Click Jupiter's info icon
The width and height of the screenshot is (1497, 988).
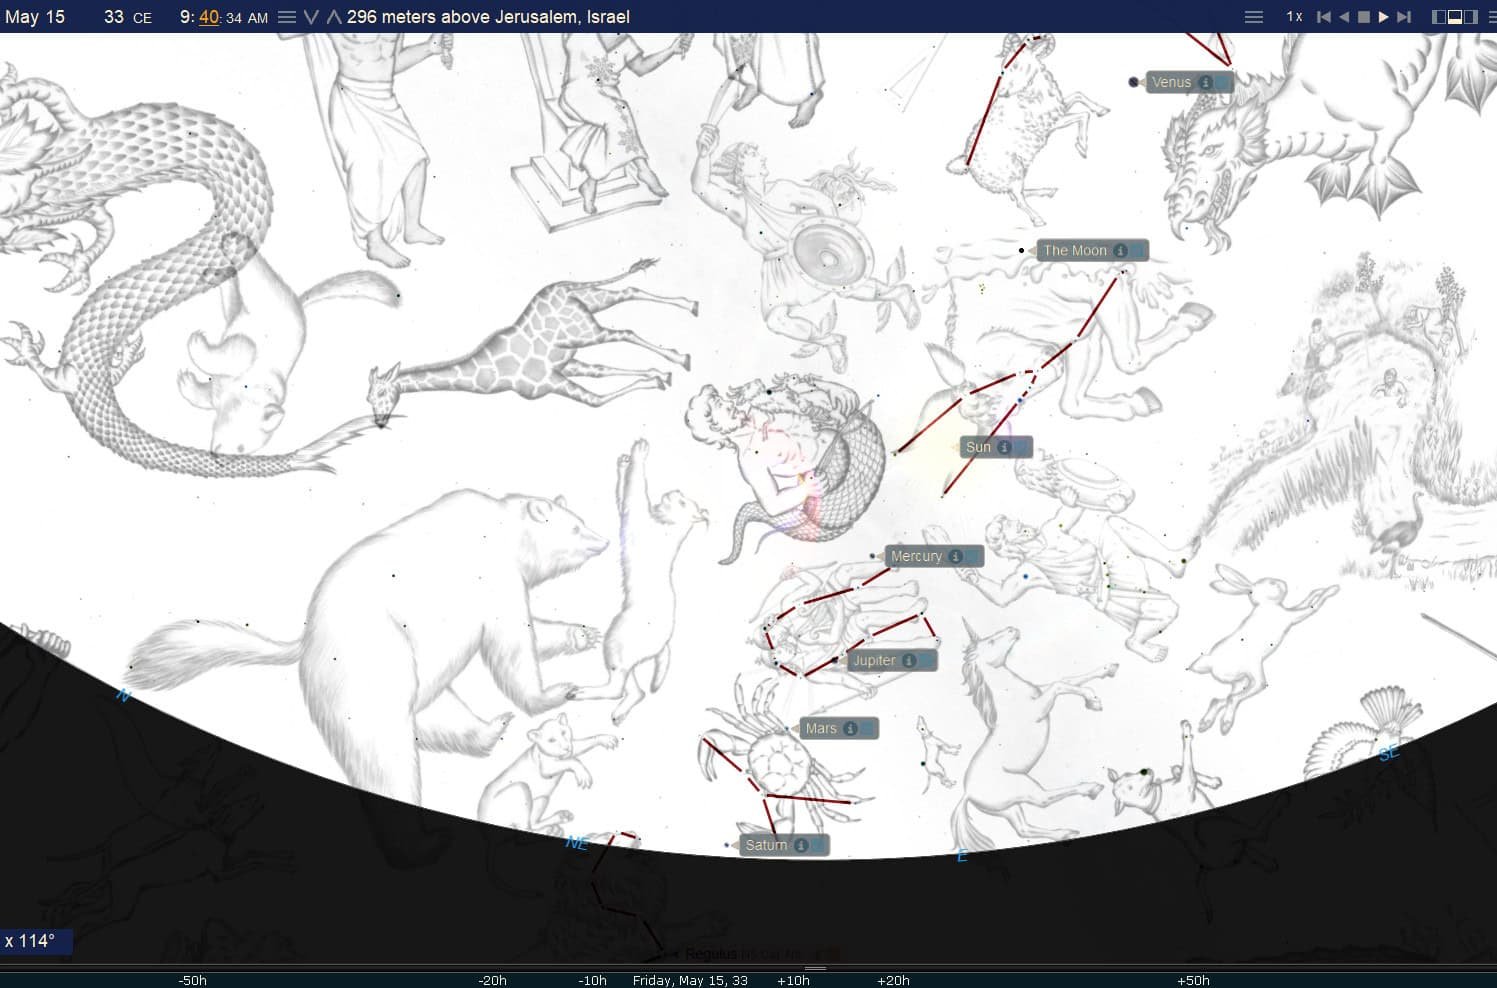909,661
